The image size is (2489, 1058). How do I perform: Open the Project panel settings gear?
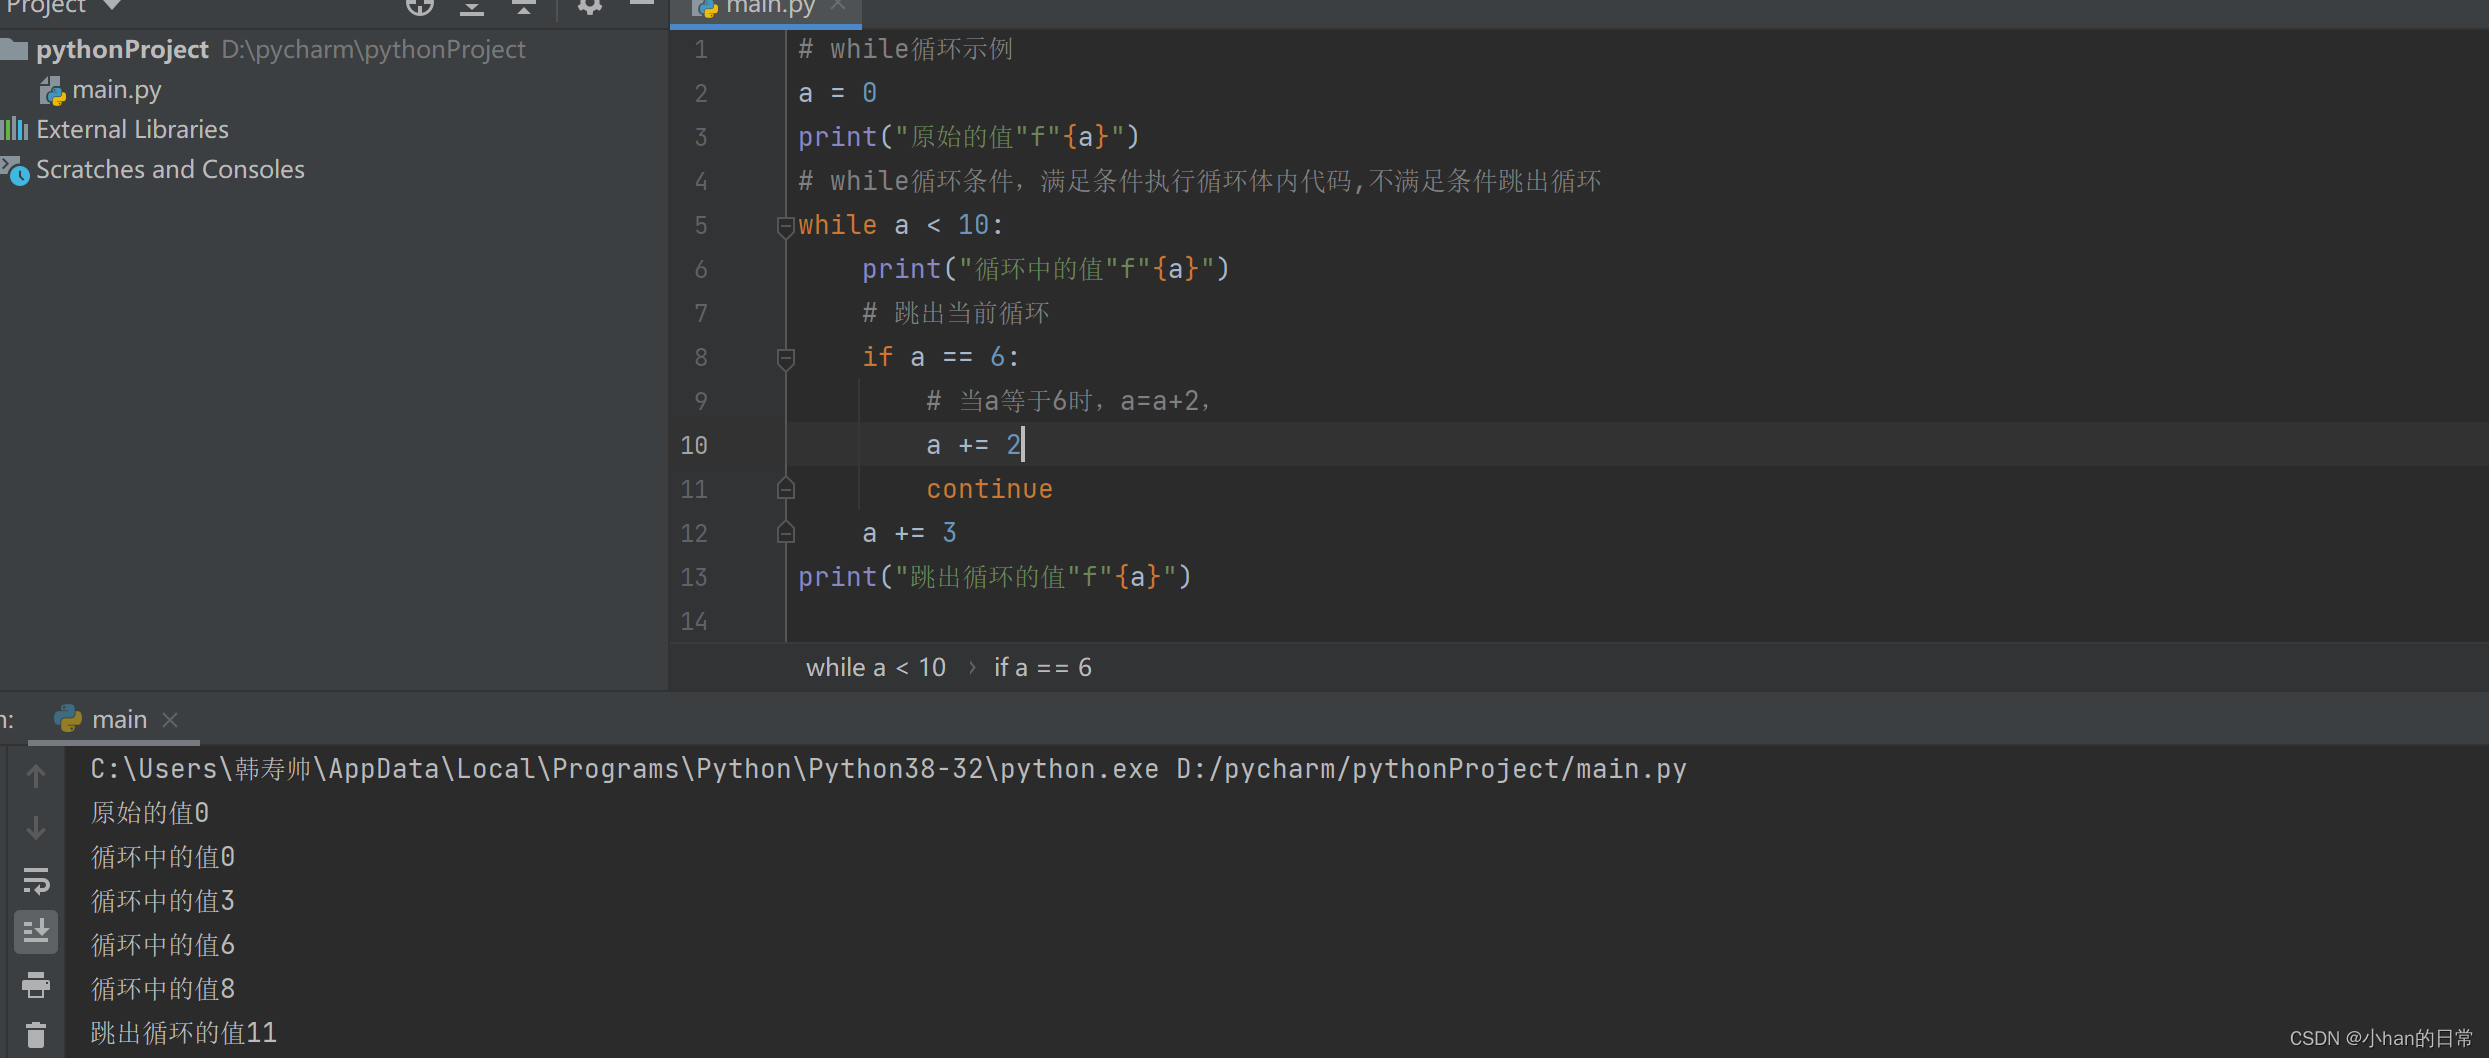(589, 8)
